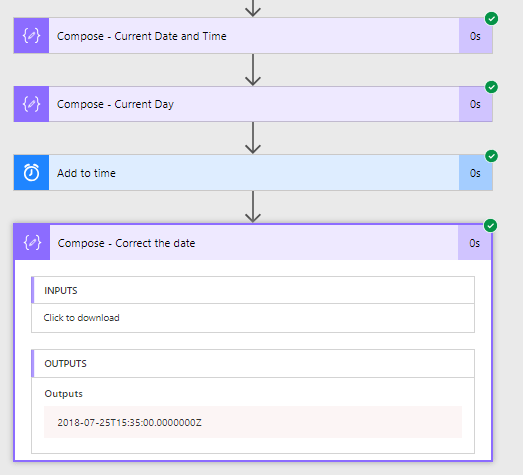The width and height of the screenshot is (523, 475).
Task: Click the INPUTS section header
Action: point(253,290)
